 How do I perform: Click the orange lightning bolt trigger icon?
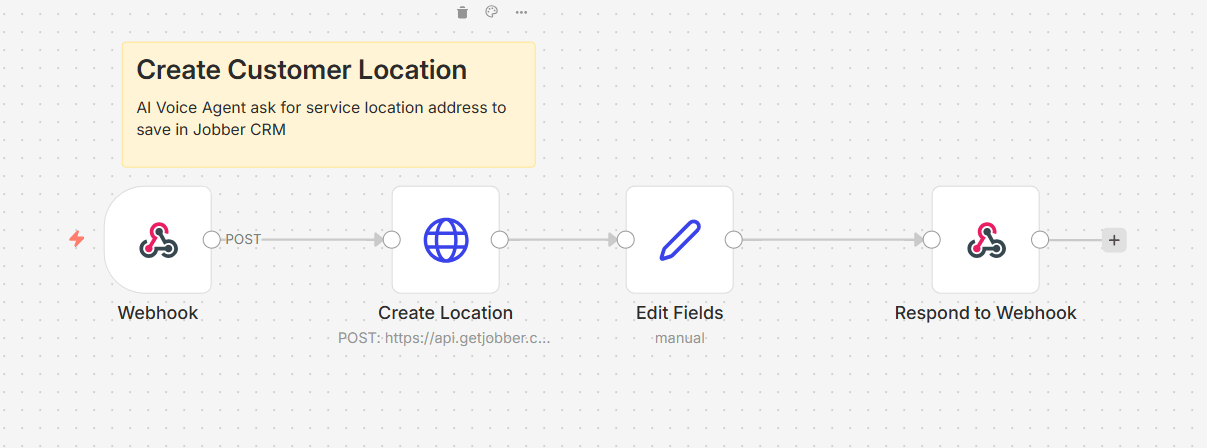pyautogui.click(x=76, y=240)
